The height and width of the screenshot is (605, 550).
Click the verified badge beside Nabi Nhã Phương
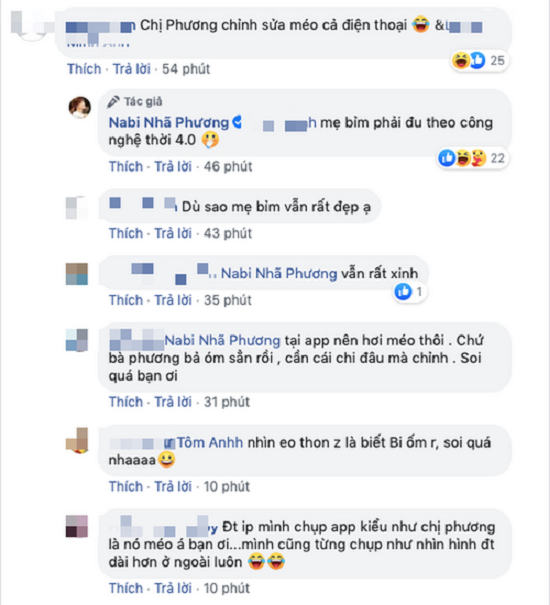[237, 122]
